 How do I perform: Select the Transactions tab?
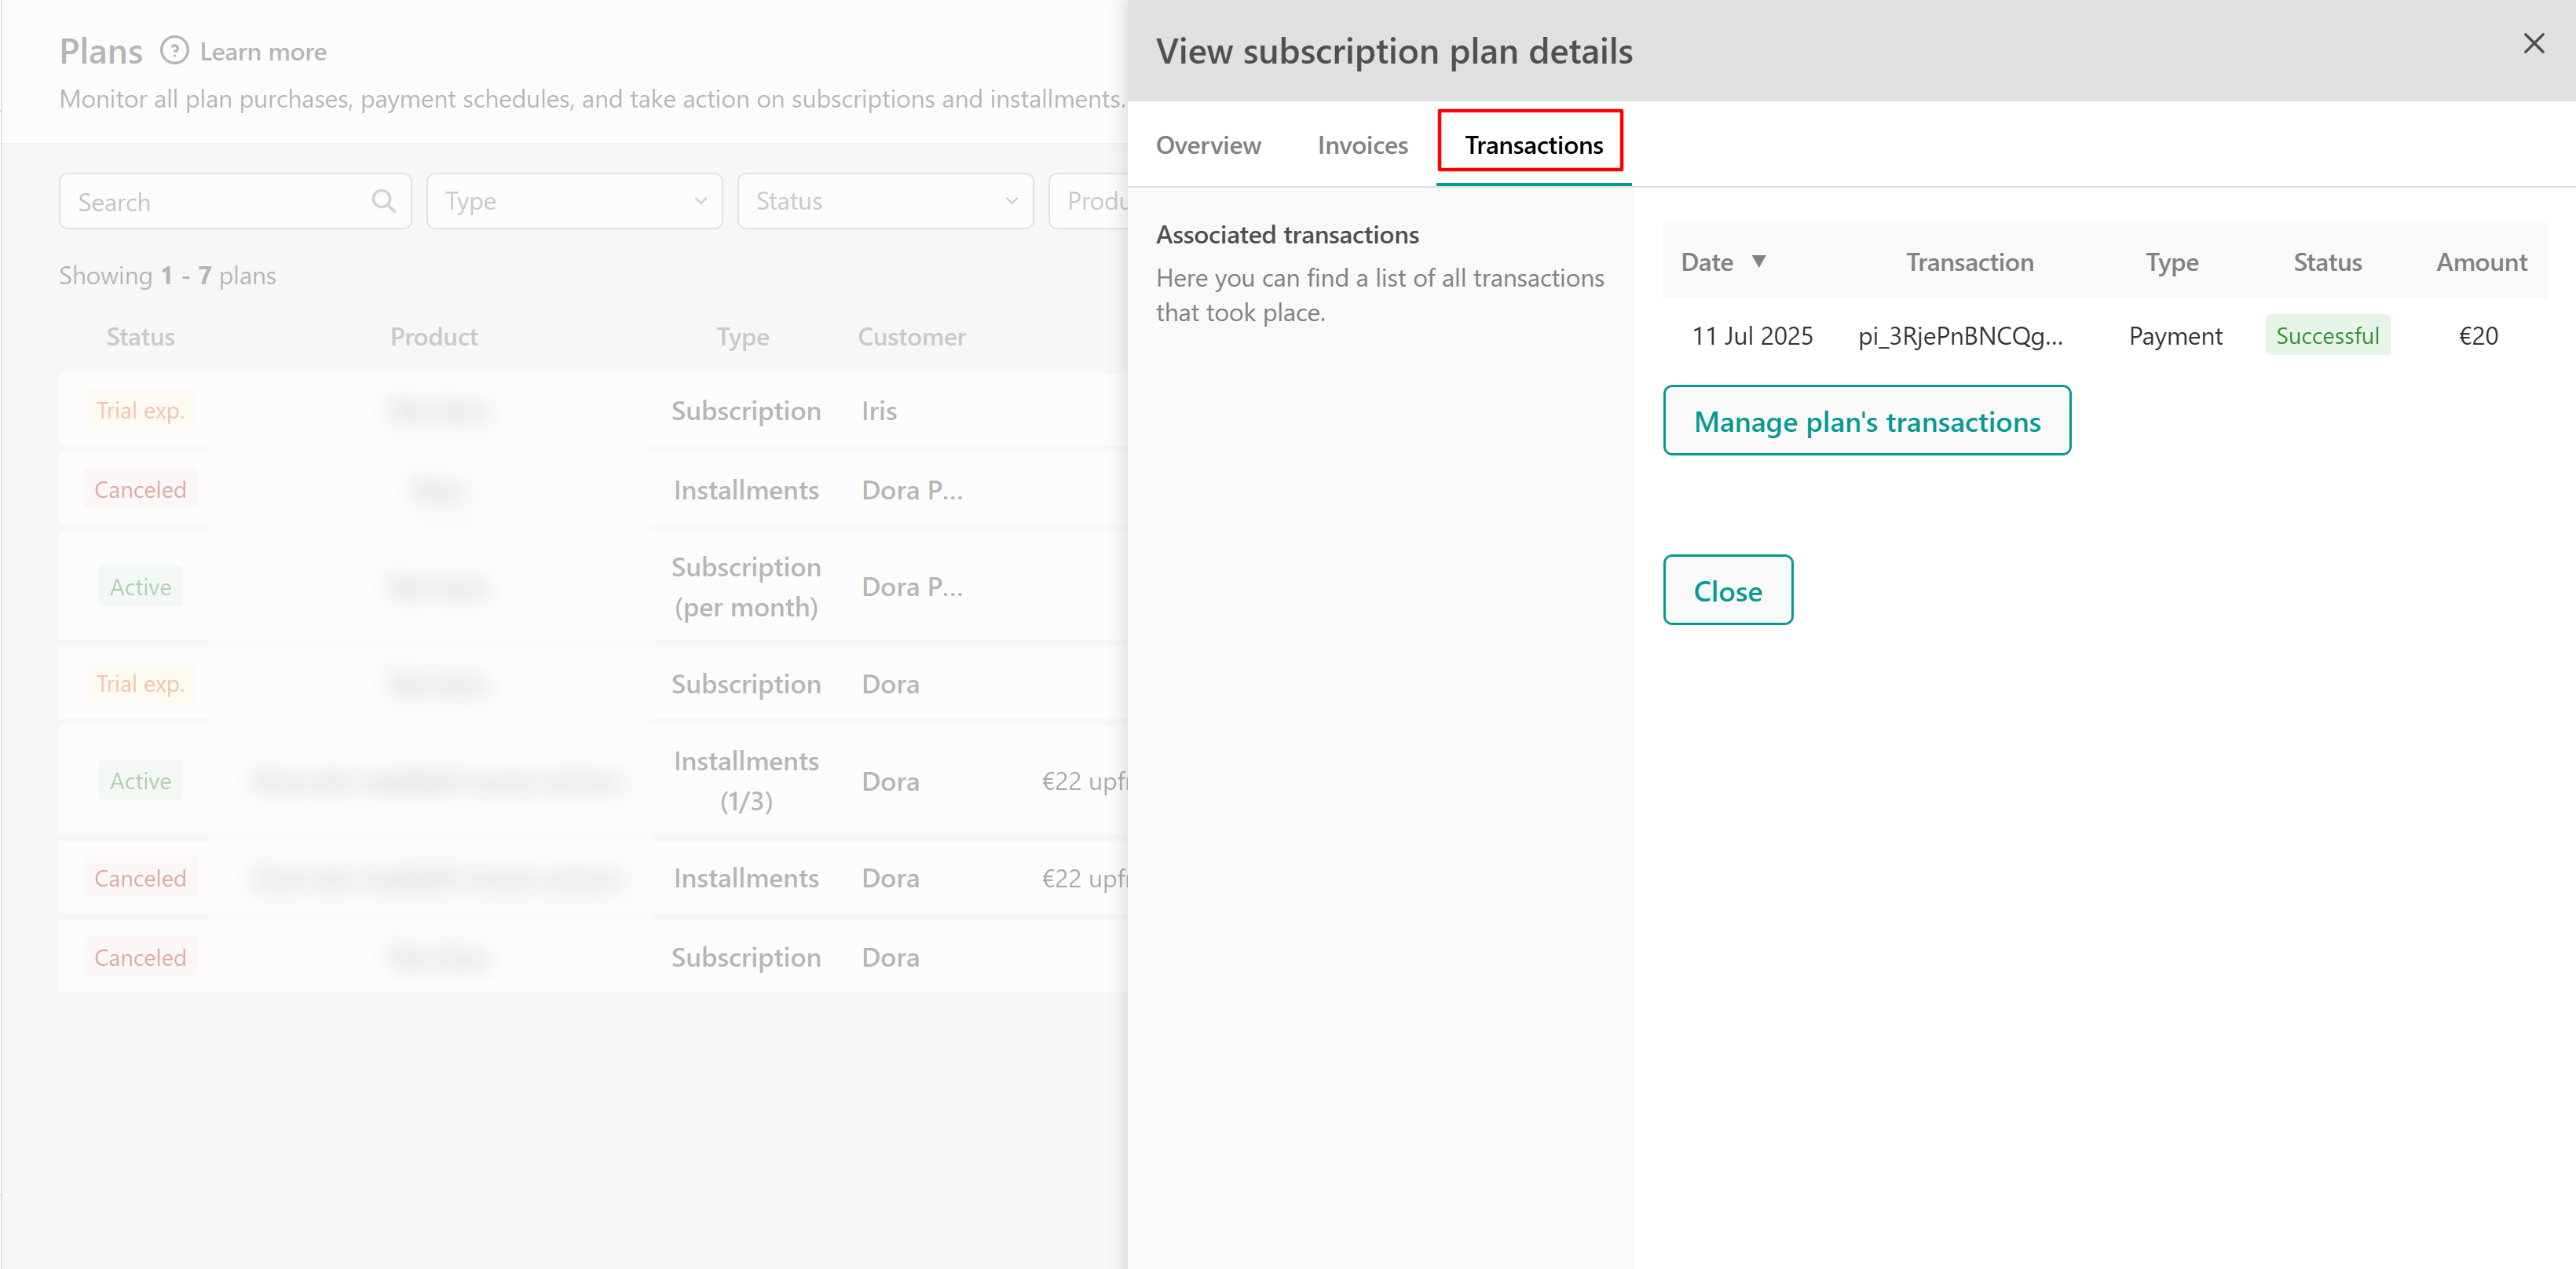(x=1533, y=146)
